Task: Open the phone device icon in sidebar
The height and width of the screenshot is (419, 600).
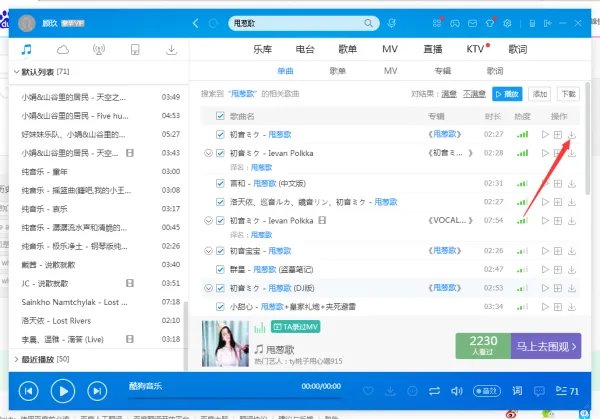Action: pyautogui.click(x=135, y=49)
